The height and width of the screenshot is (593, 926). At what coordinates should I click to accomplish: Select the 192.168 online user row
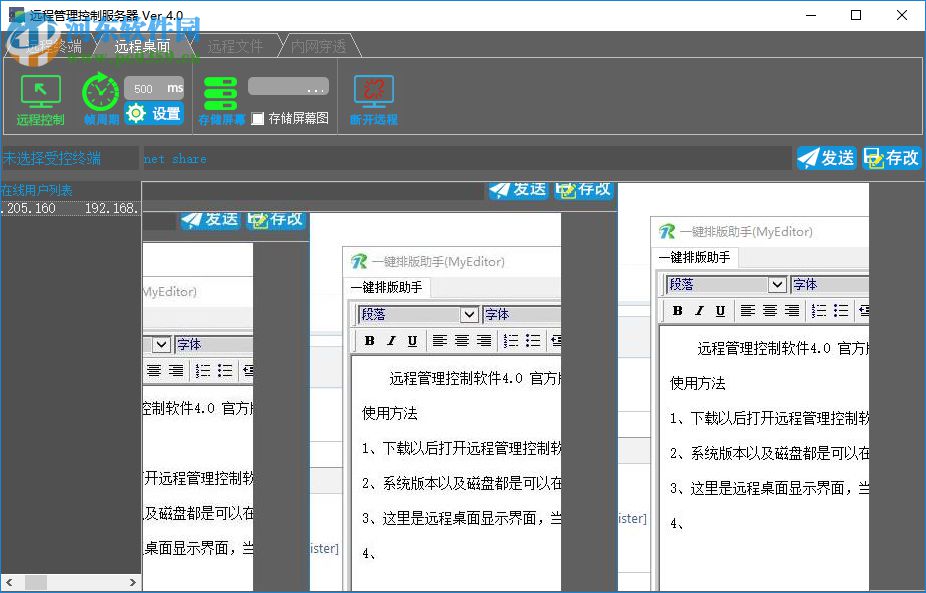[x=70, y=208]
